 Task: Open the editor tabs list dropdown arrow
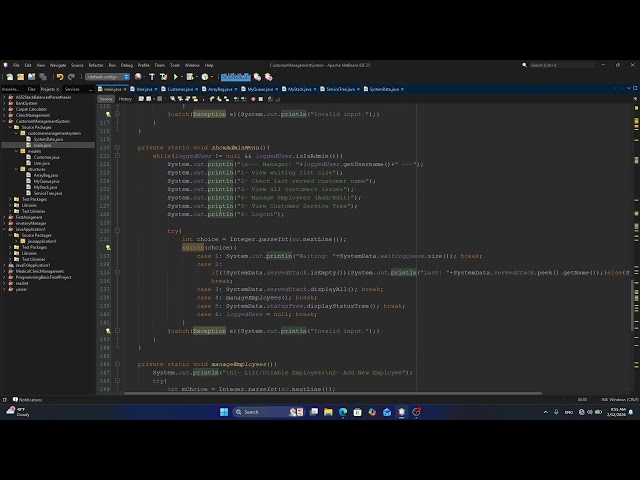click(629, 88)
